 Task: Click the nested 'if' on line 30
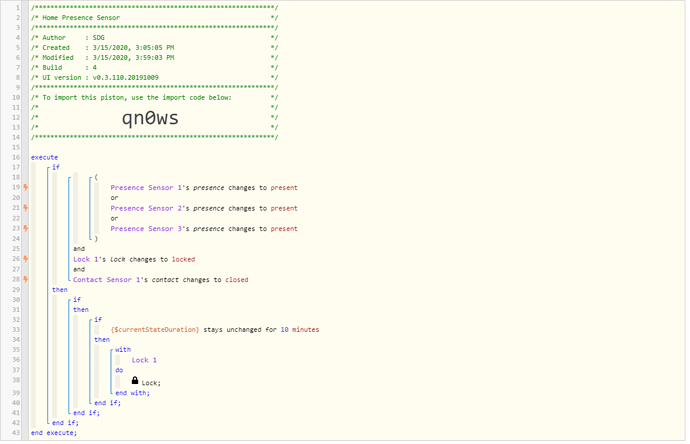77,299
